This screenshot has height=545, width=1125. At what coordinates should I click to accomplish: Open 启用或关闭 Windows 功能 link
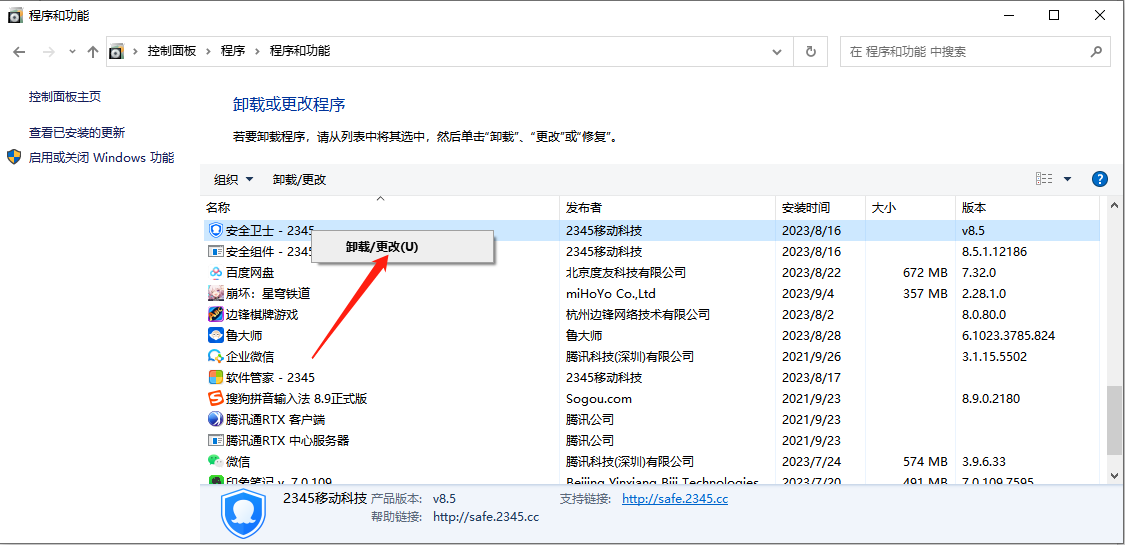(101, 158)
